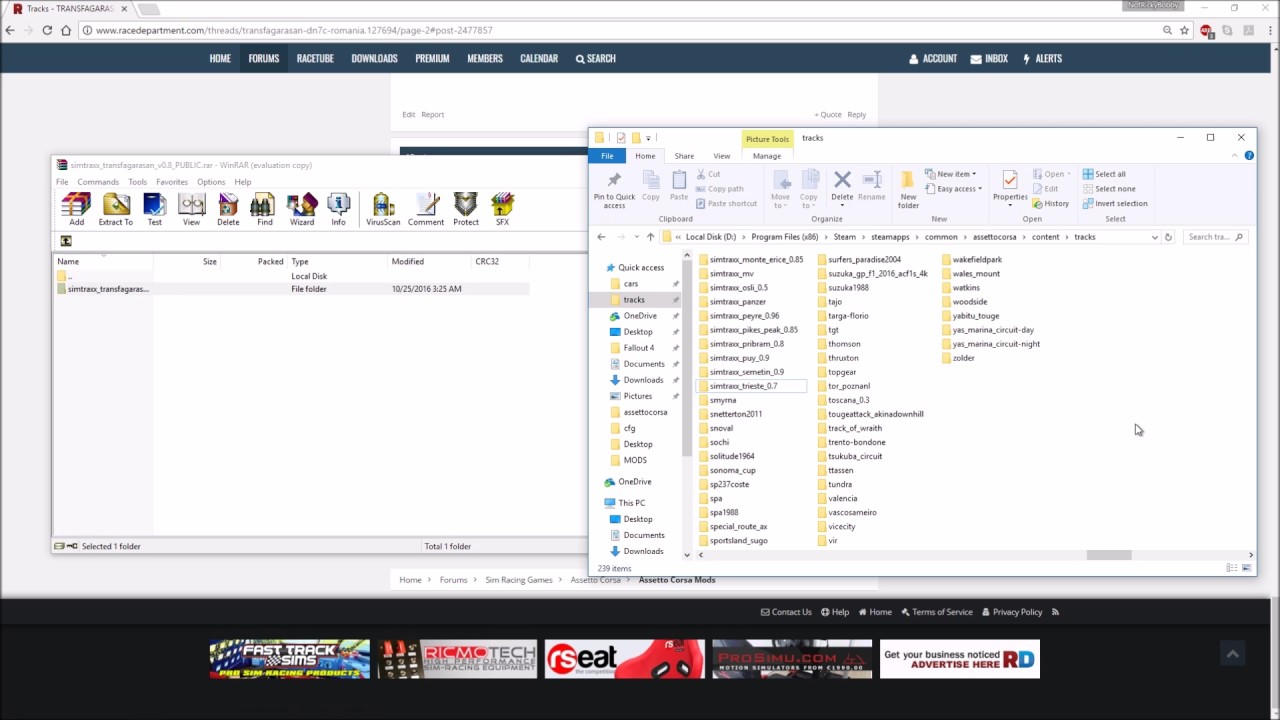
Task: Open the Favorites menu in WinRAR
Action: coord(171,182)
